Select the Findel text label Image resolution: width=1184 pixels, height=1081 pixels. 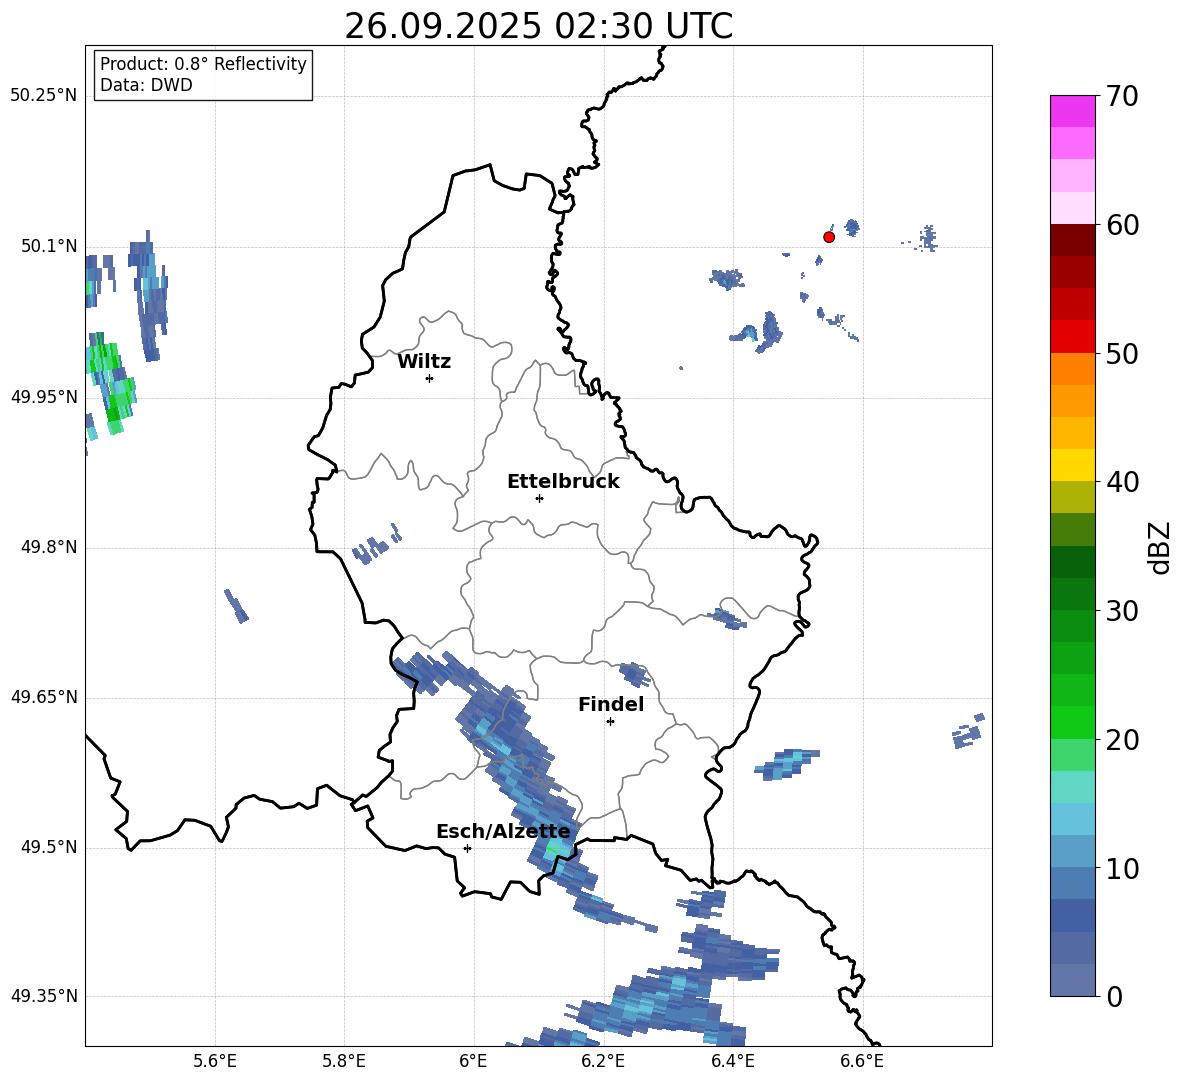pyautogui.click(x=611, y=705)
